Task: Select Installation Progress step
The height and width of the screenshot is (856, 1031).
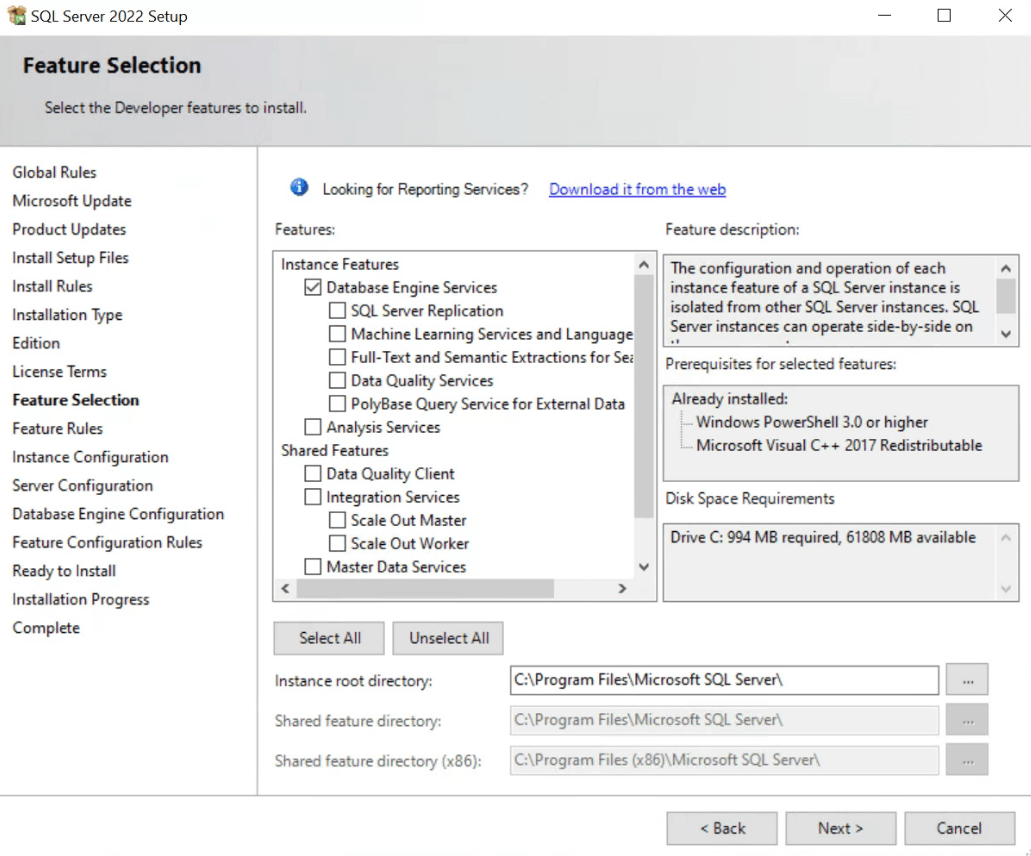Action: [81, 600]
